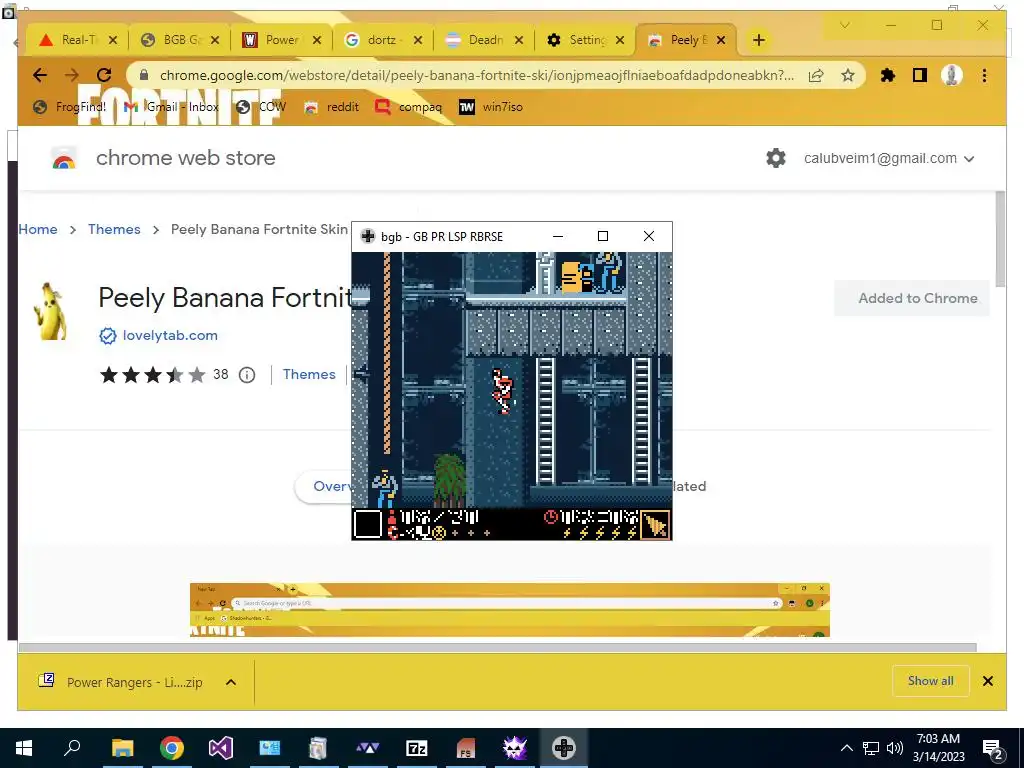The width and height of the screenshot is (1024, 768).
Task: Open the reddit bookmark
Action: pos(332,107)
